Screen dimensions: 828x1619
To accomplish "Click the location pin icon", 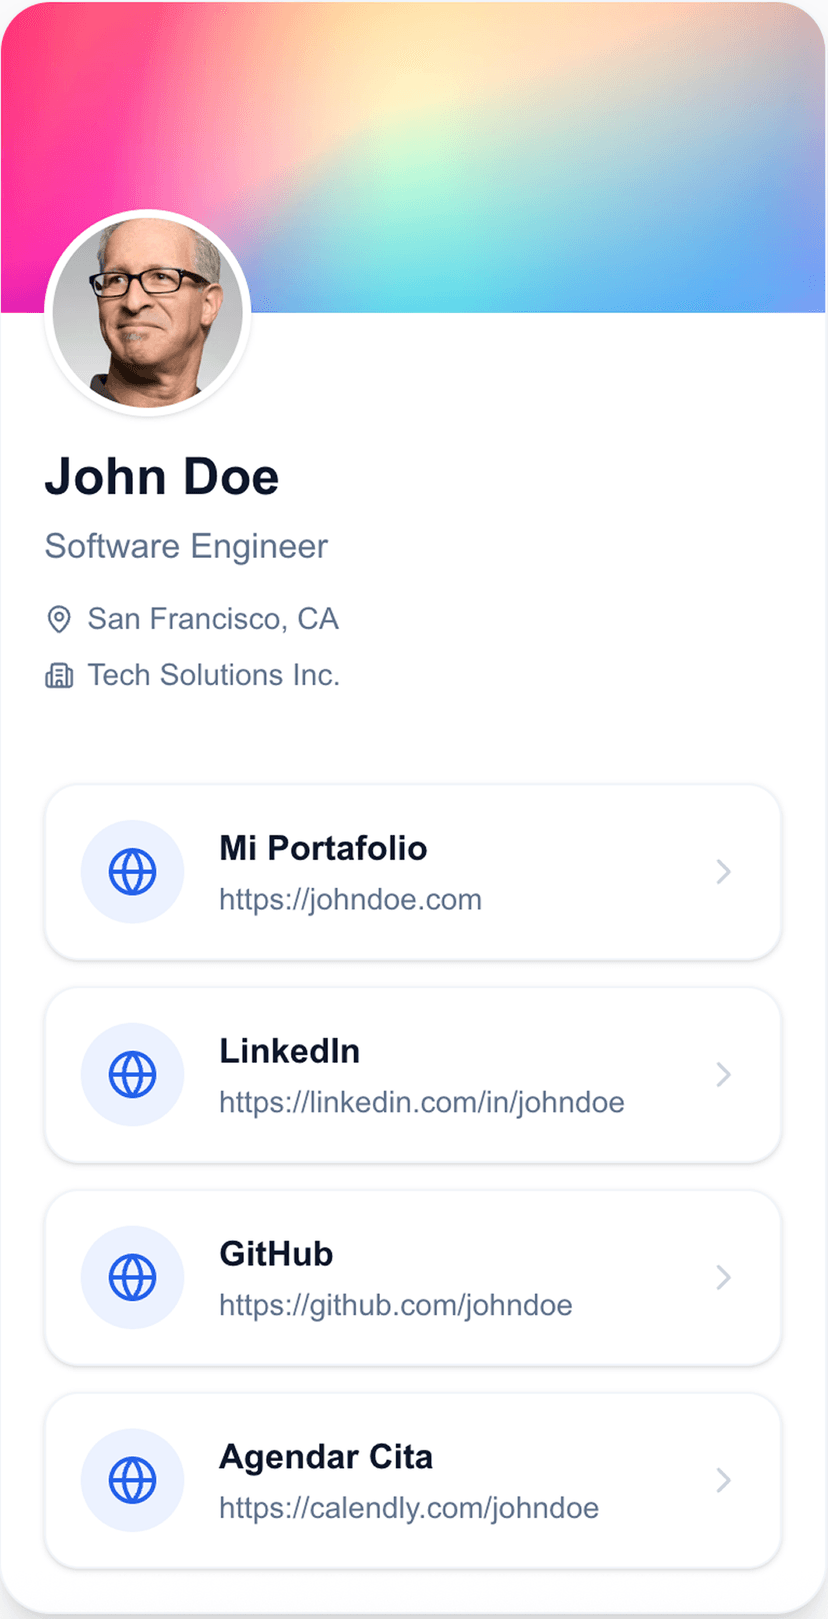I will [59, 620].
